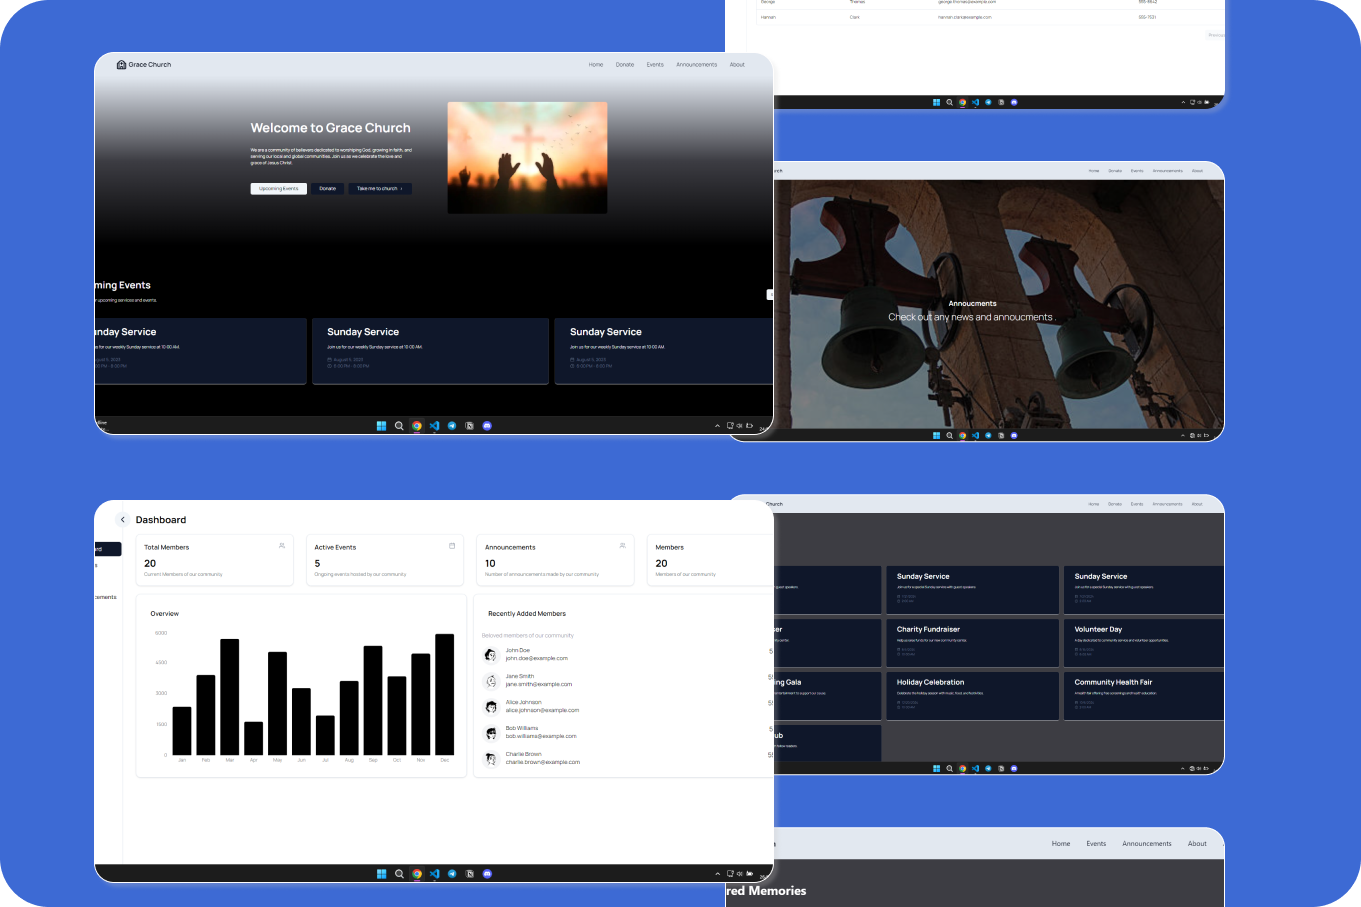Screen dimensions: 1361x907
Task: Click the calendar icon on Active Events card
Action: coord(452,545)
